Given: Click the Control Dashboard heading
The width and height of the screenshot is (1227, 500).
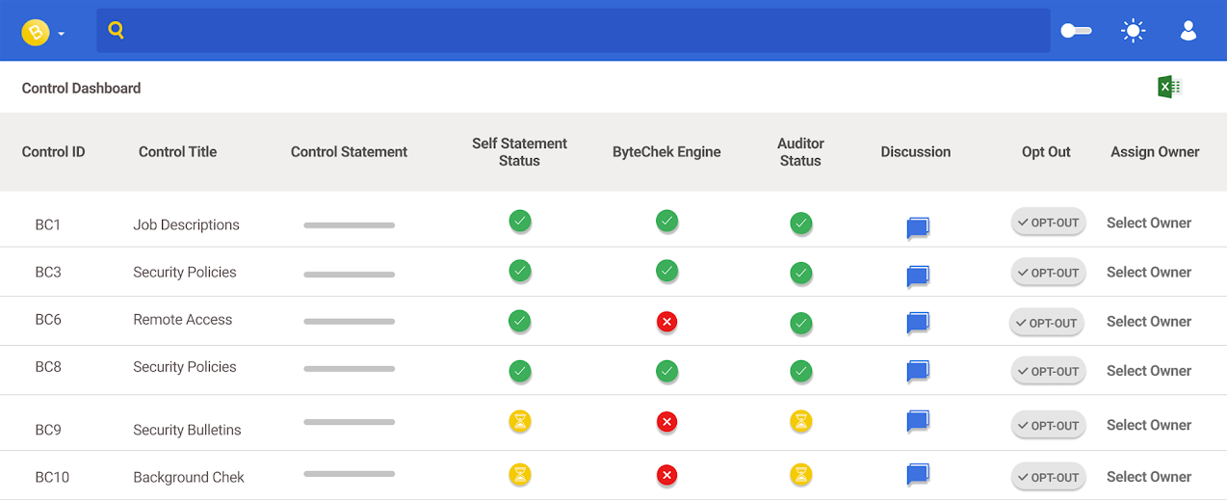Looking at the screenshot, I should coord(81,88).
